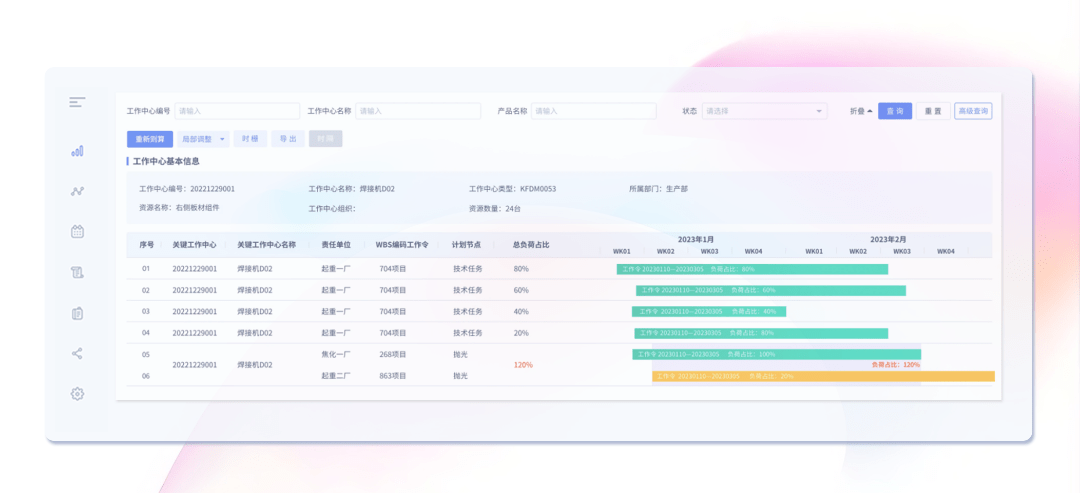This screenshot has width=1080, height=493.
Task: Click the 2023年2月 timeline header
Action: [x=888, y=240]
